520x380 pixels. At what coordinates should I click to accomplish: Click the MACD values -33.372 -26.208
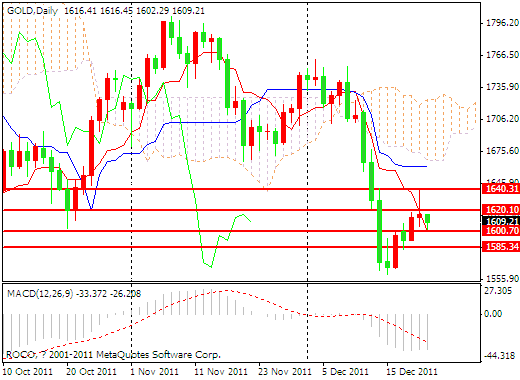[109, 294]
